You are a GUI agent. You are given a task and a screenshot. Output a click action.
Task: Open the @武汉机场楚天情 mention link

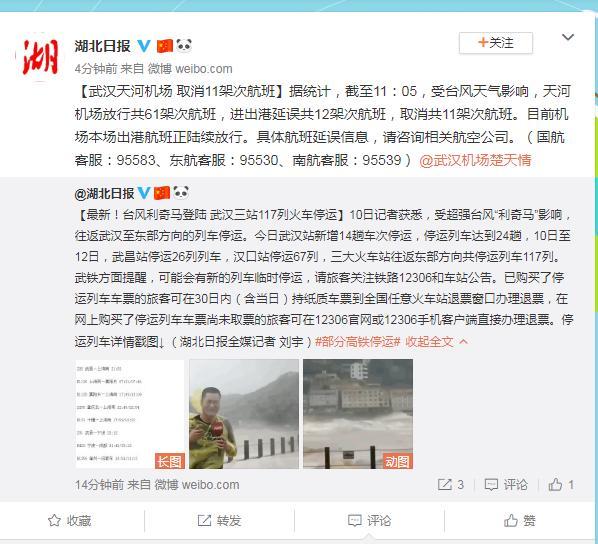(475, 160)
